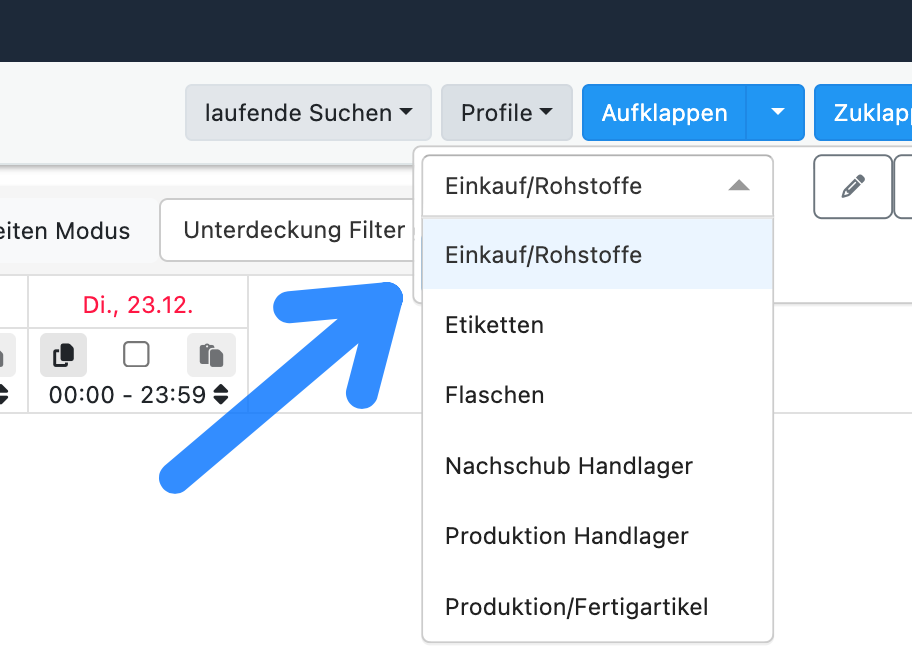
Task: Expand the caret next to Aufklappen
Action: coord(778,113)
